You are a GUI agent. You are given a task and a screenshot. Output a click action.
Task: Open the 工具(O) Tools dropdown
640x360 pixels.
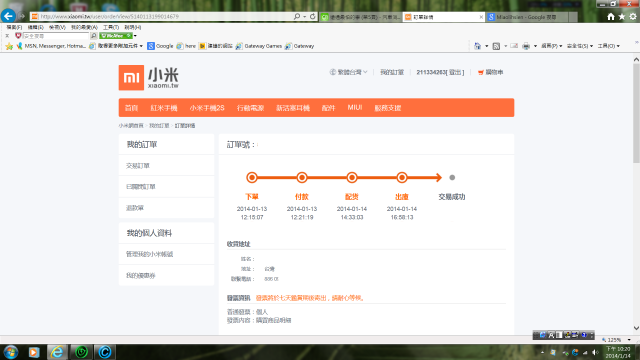609,46
